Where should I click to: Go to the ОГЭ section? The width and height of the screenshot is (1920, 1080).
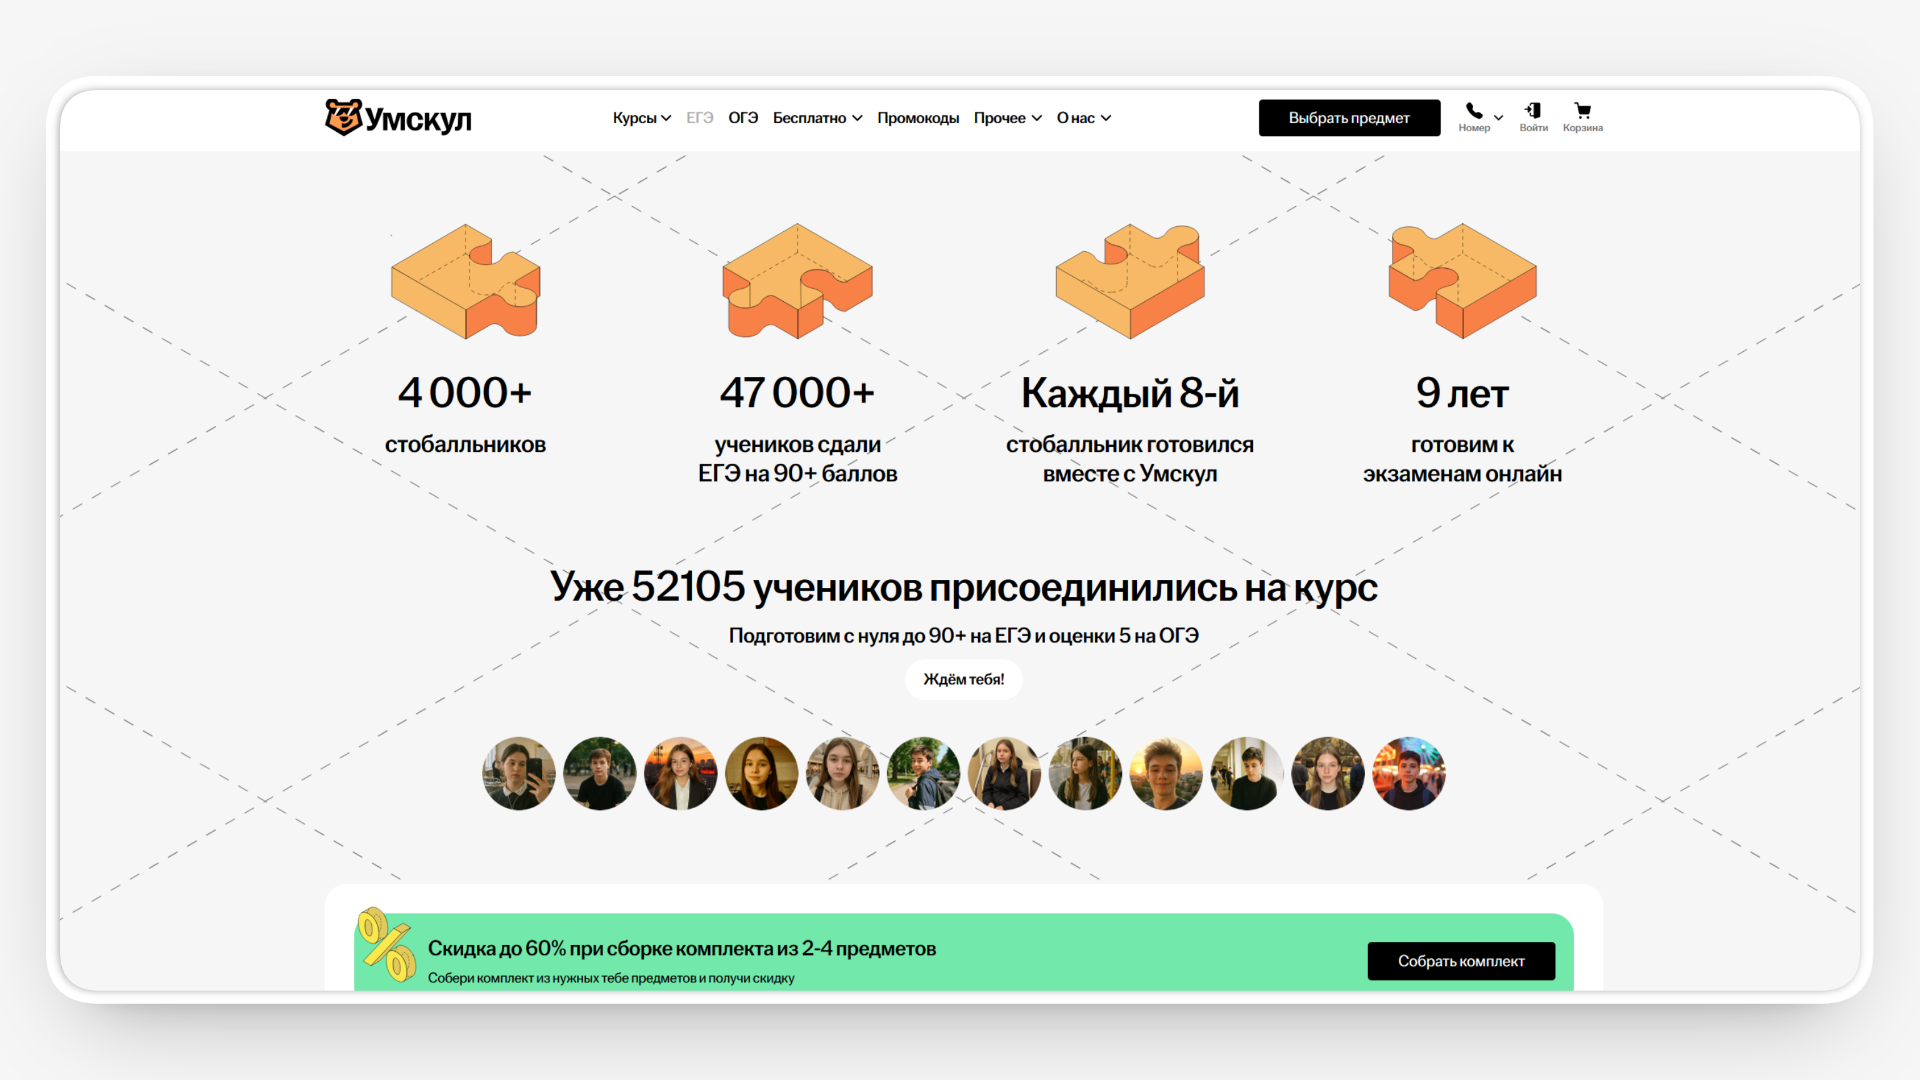(743, 118)
